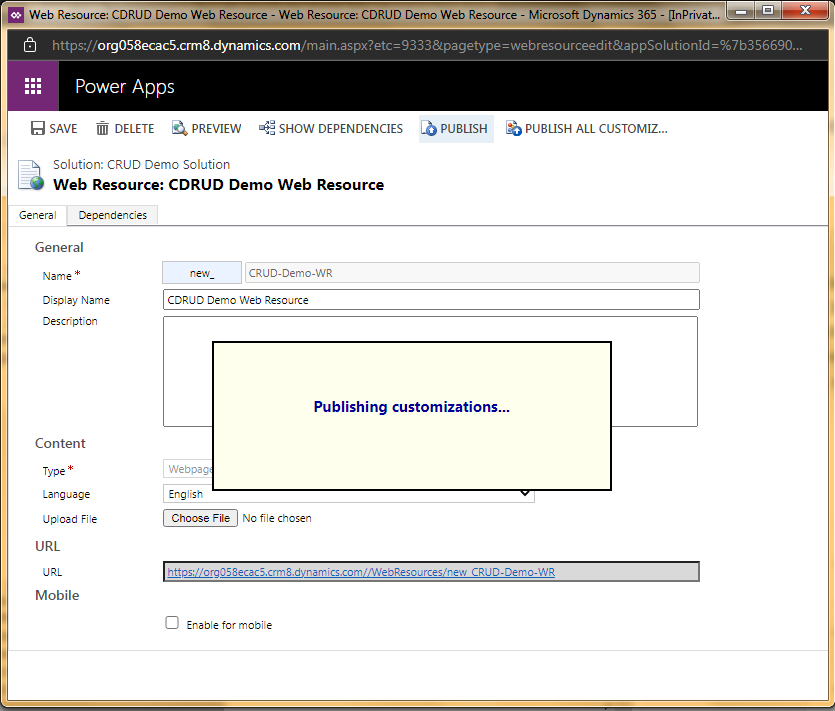835x711 pixels.
Task: Click the Web Resource heading text
Action: point(218,185)
